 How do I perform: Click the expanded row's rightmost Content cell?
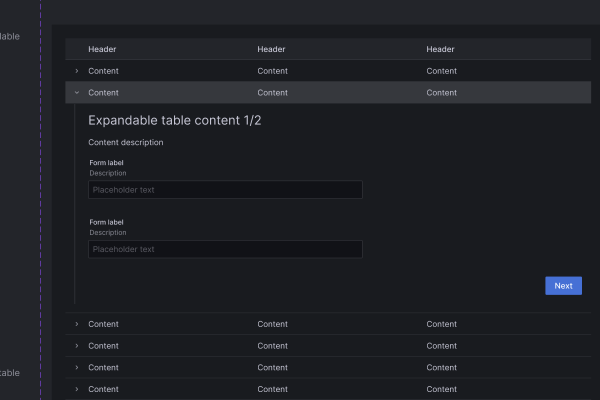coord(441,93)
